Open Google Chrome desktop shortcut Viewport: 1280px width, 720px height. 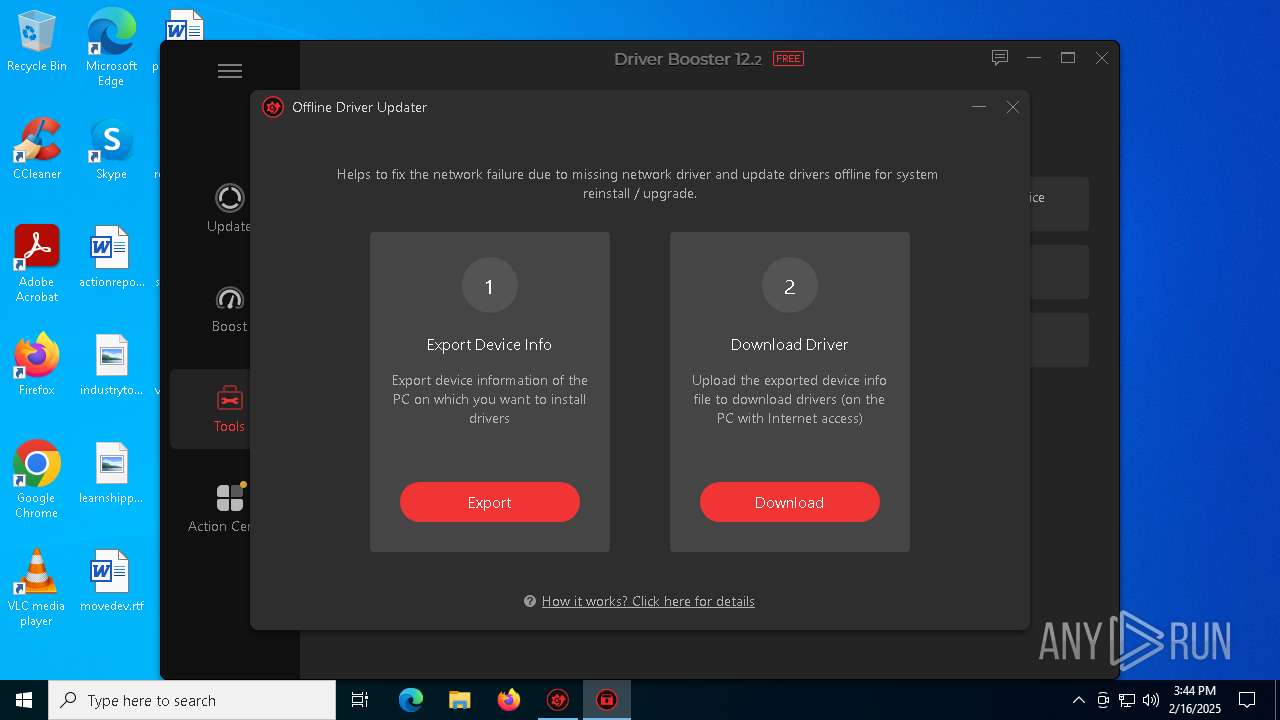pyautogui.click(x=37, y=480)
